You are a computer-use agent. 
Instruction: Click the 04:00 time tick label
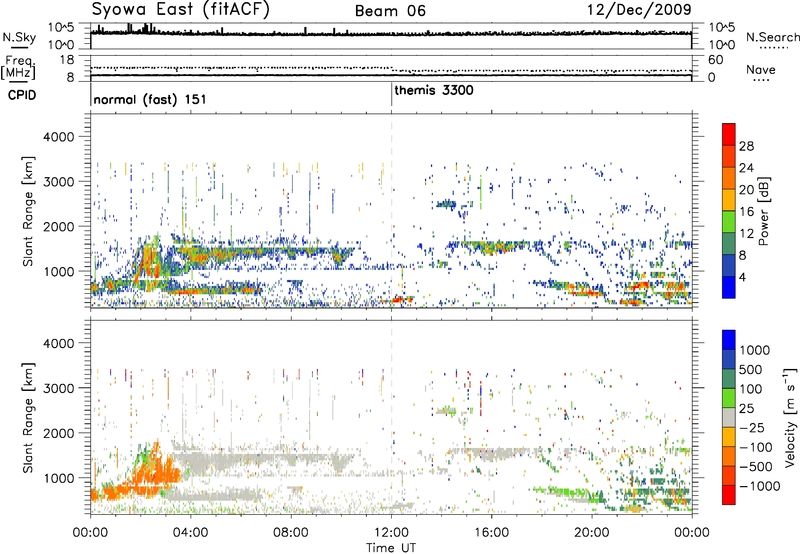(x=190, y=533)
